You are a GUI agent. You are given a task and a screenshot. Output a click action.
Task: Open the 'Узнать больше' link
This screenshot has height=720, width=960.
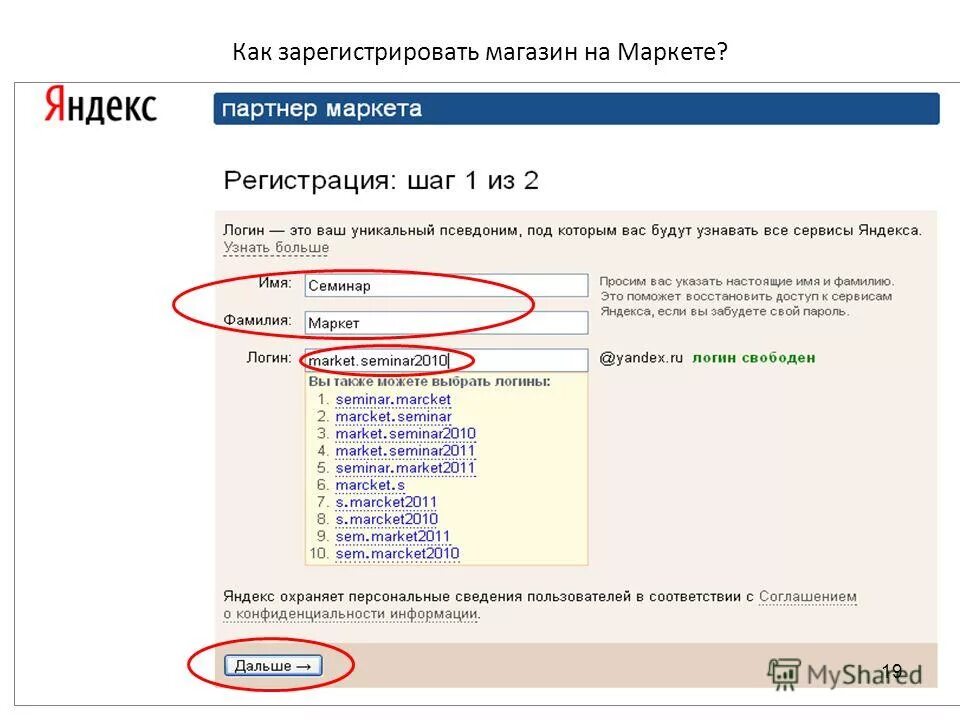[276, 248]
